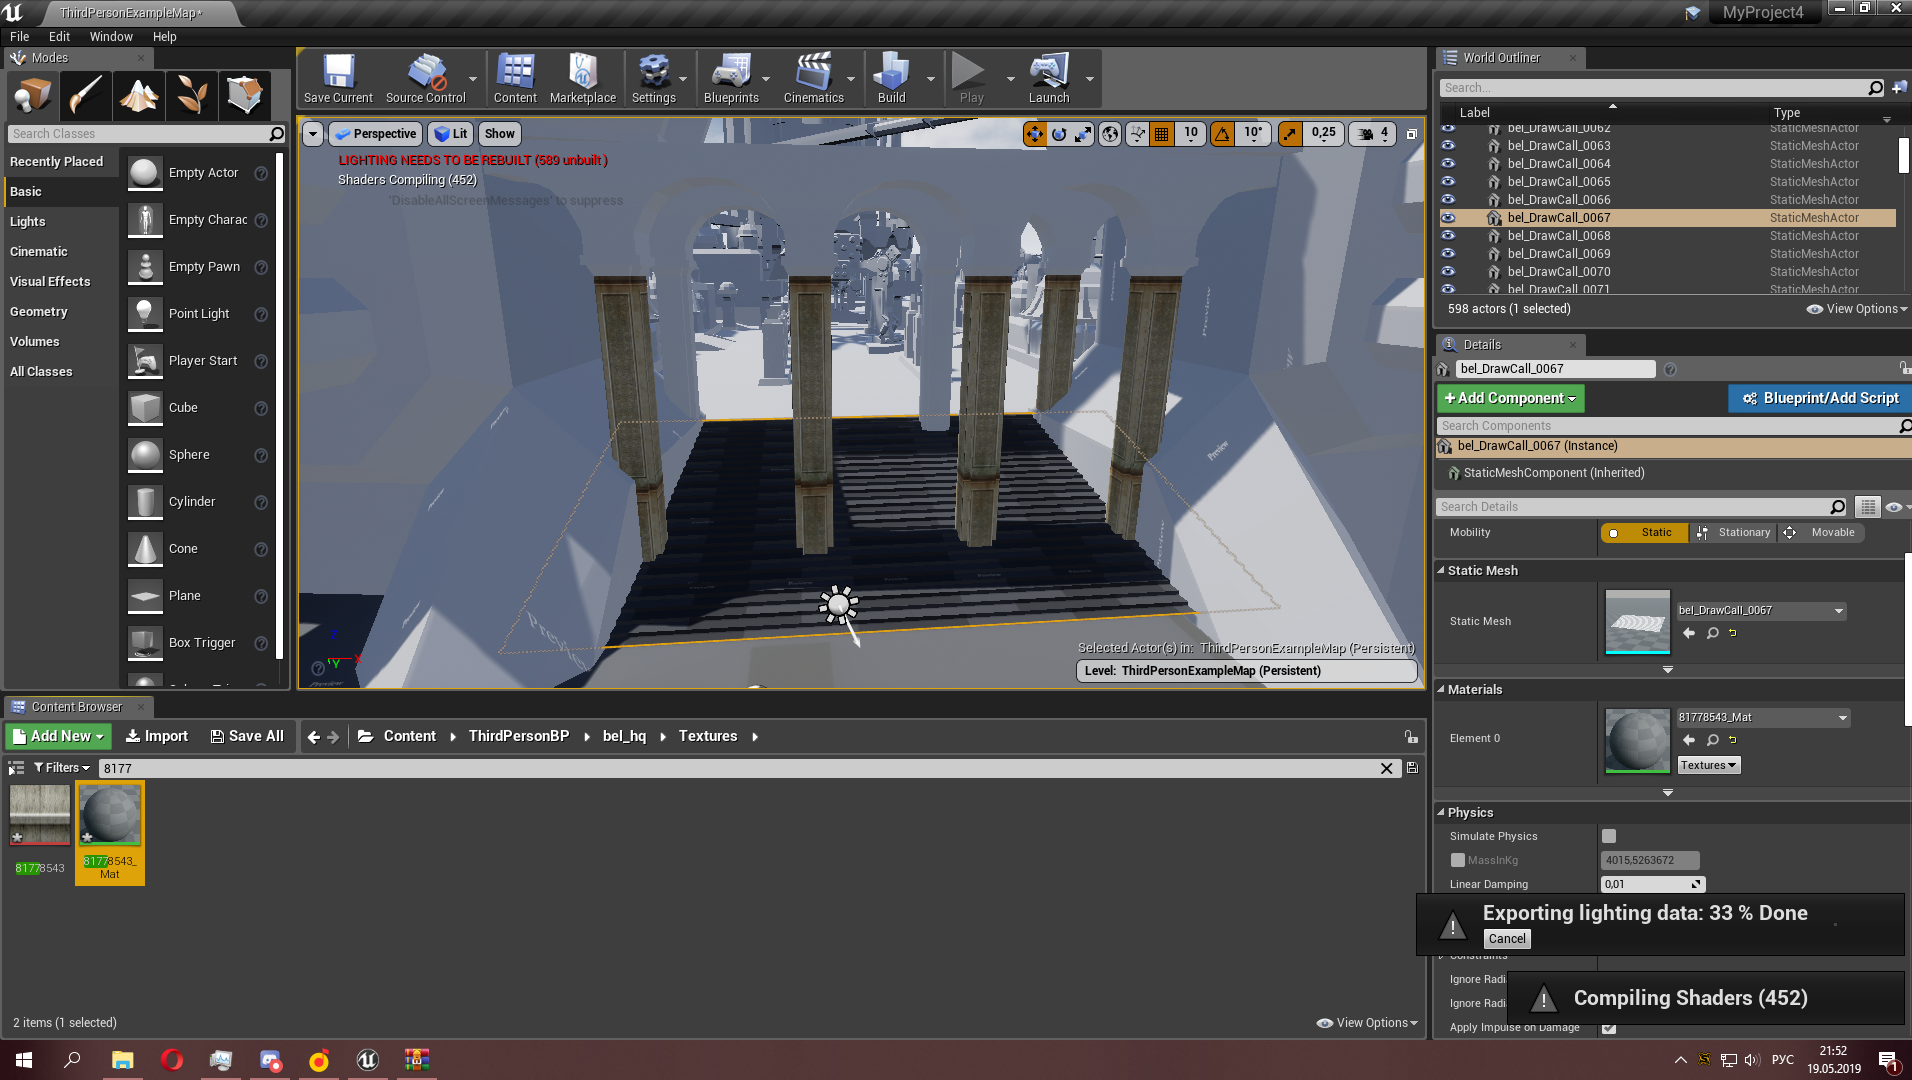Open Settings toolbar icon

(654, 78)
